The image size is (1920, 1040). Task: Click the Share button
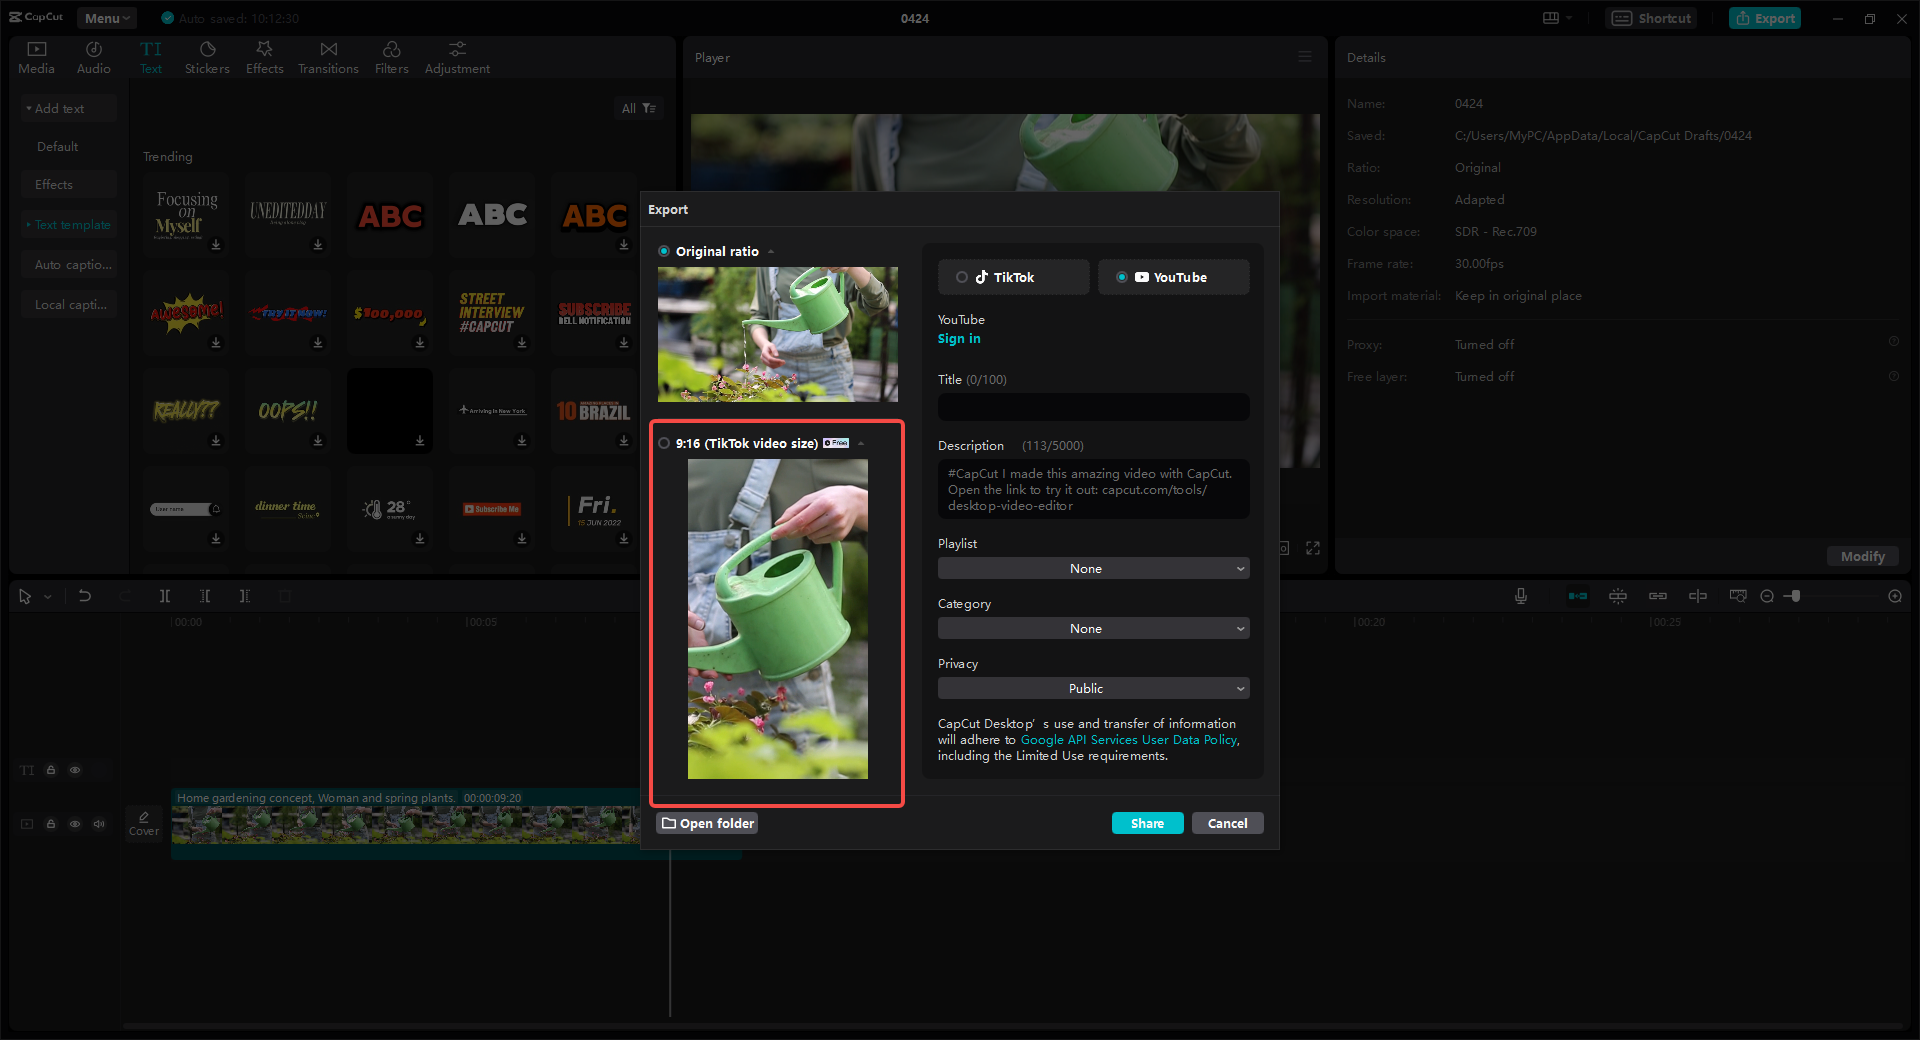1147,823
